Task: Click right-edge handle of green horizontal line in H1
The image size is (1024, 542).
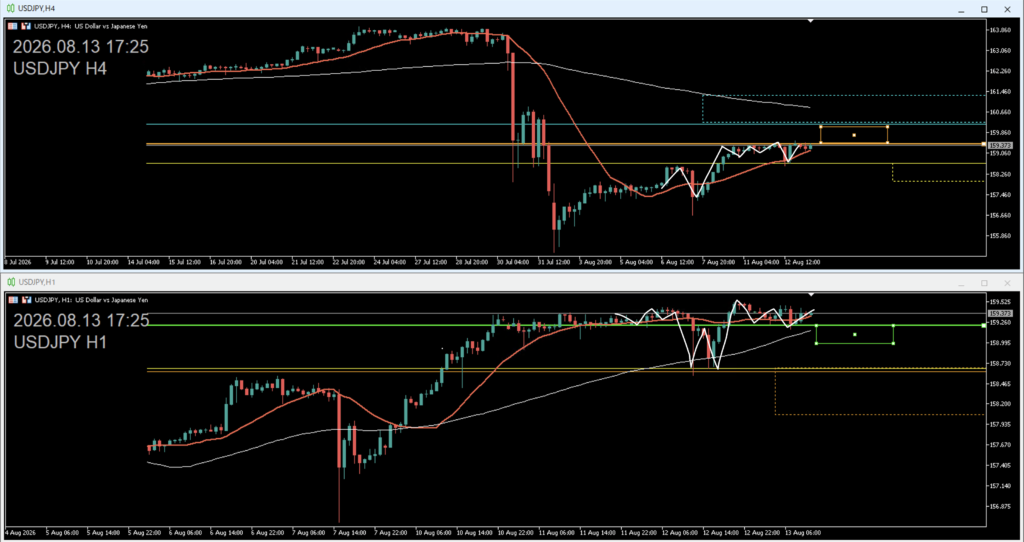Action: 984,325
